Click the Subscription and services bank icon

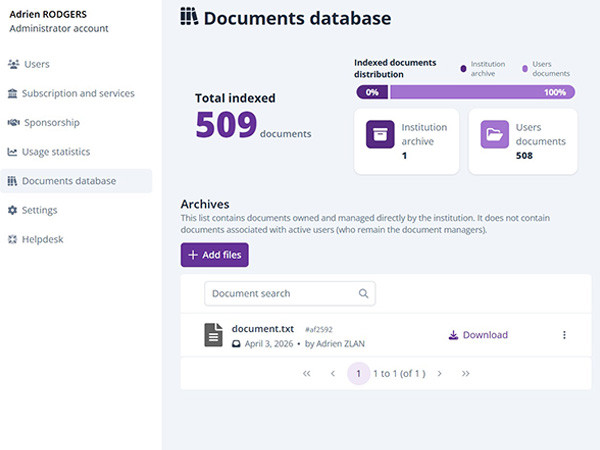[13, 94]
